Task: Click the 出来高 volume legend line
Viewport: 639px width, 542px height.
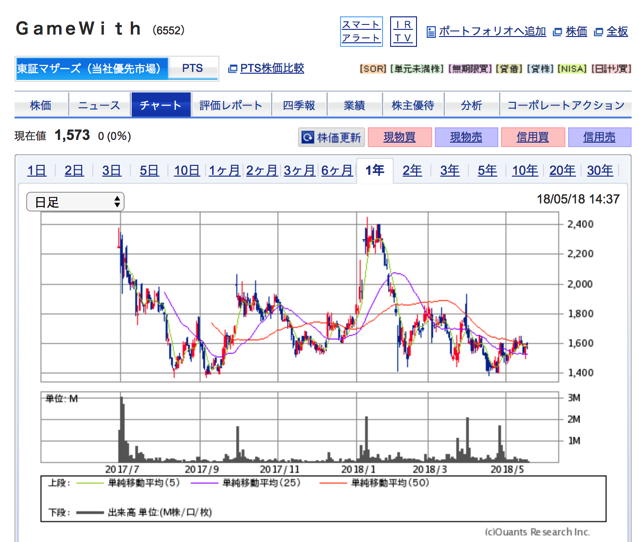Action: 90,513
